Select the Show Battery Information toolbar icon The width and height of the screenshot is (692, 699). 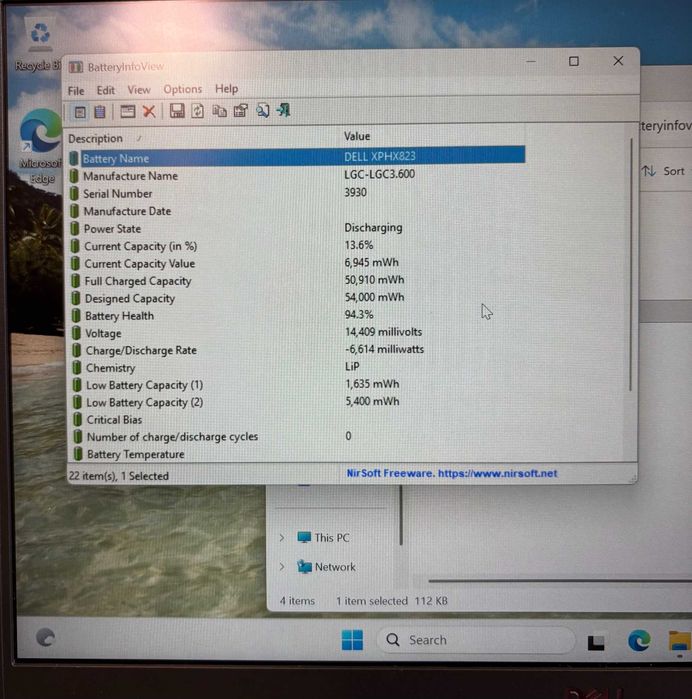[x=80, y=112]
